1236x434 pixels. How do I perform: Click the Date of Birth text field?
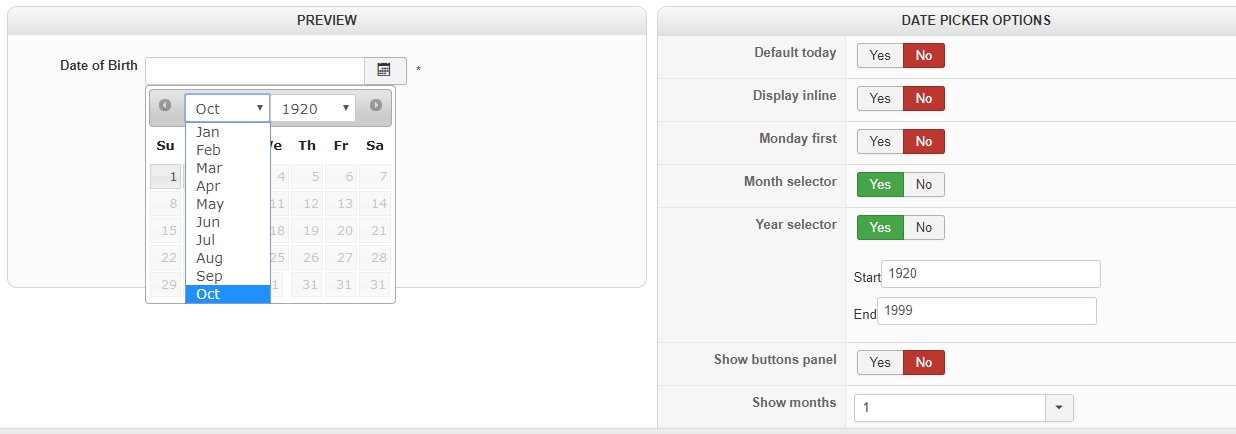coord(255,70)
